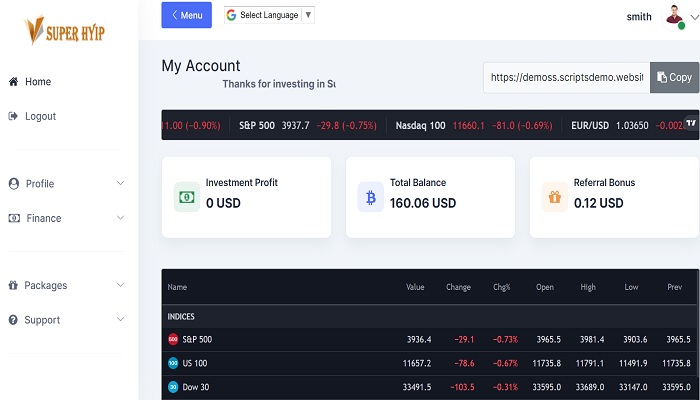
Task: Open the Investment Profit card
Action: coord(246,197)
